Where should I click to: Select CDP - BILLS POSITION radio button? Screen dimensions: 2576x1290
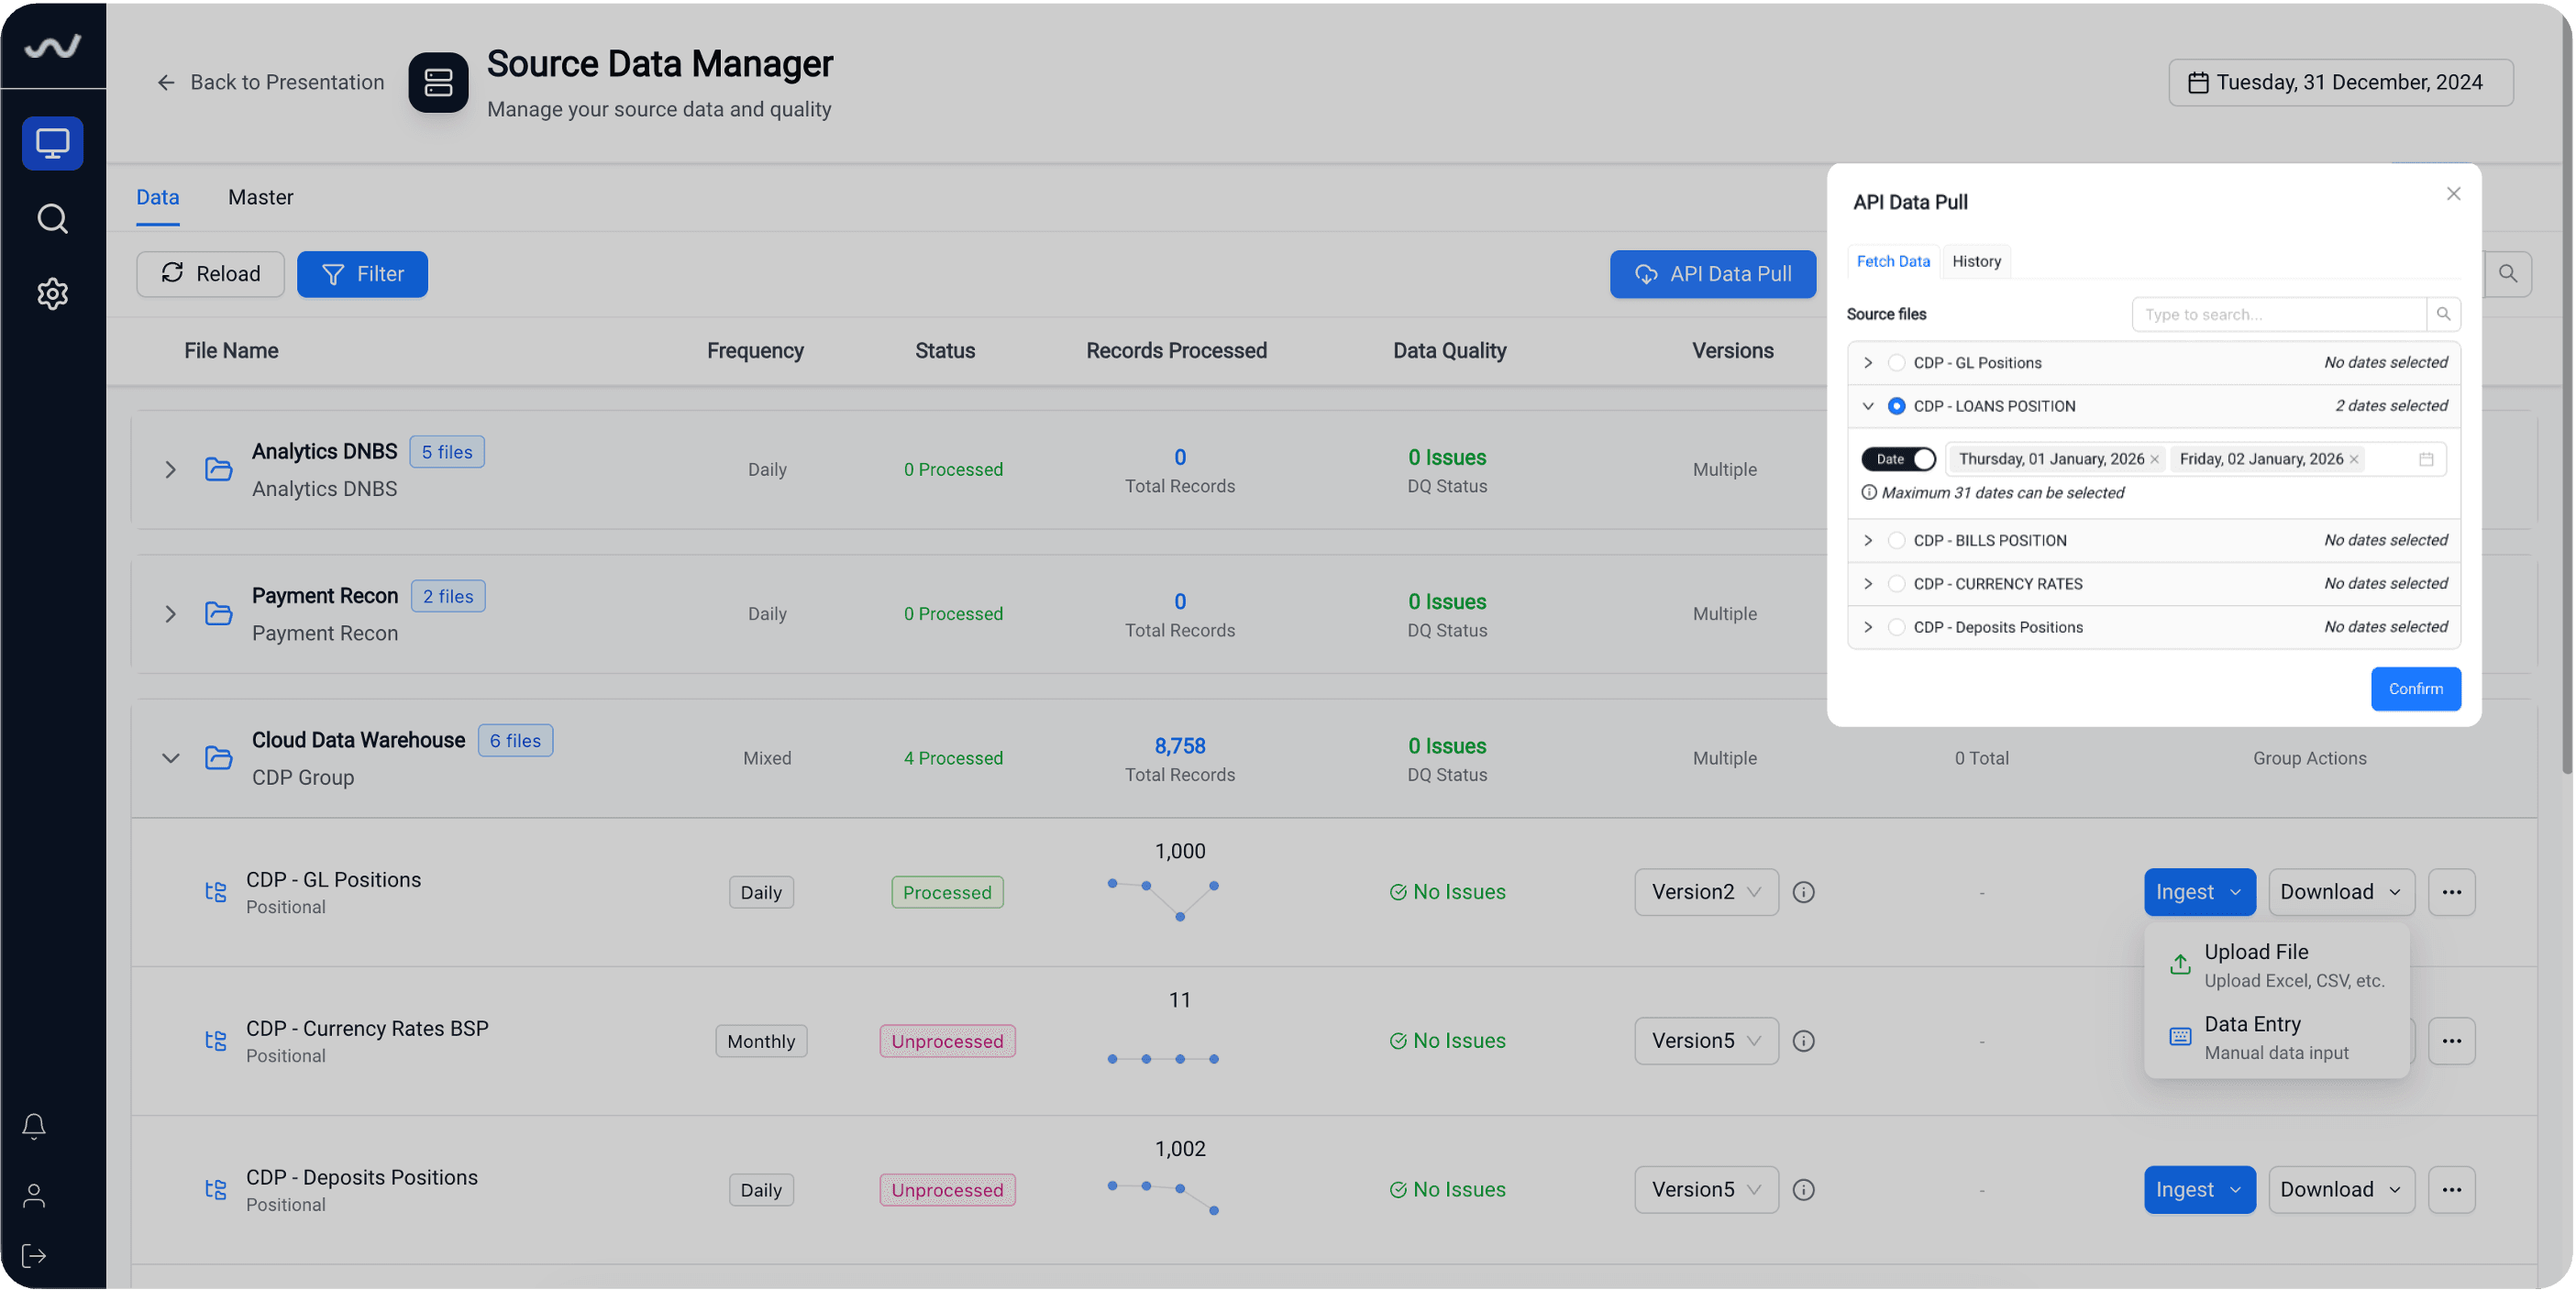(1896, 540)
